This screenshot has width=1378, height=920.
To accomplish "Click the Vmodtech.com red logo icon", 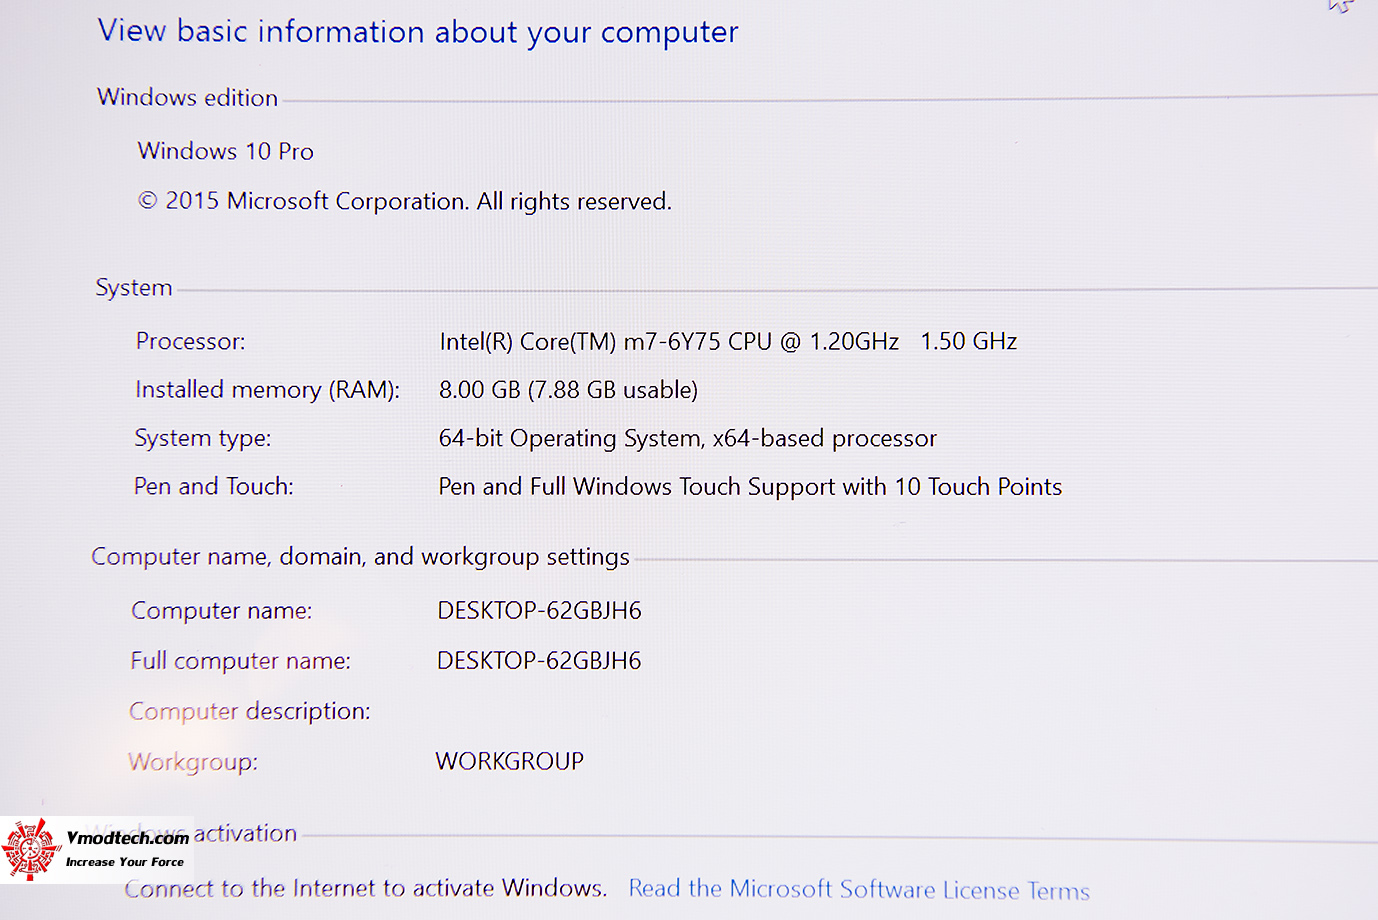I will click(31, 850).
